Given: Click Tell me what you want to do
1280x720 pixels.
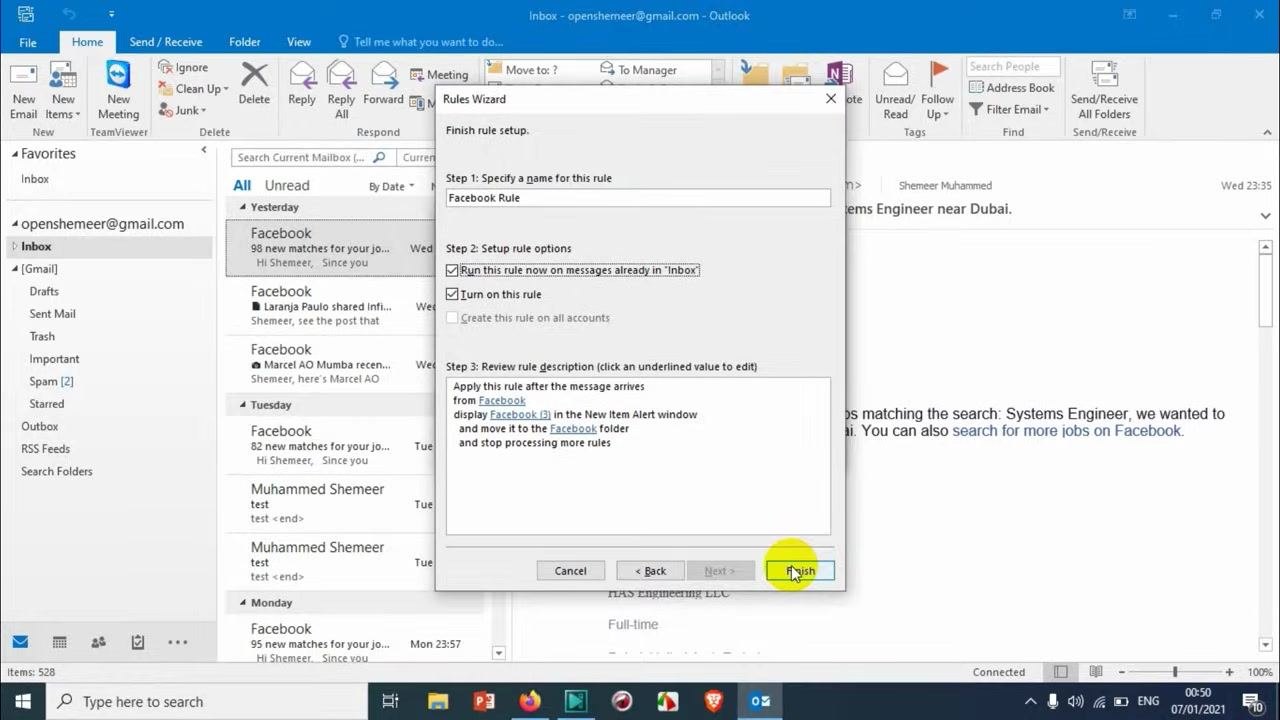Looking at the screenshot, I should 427,42.
